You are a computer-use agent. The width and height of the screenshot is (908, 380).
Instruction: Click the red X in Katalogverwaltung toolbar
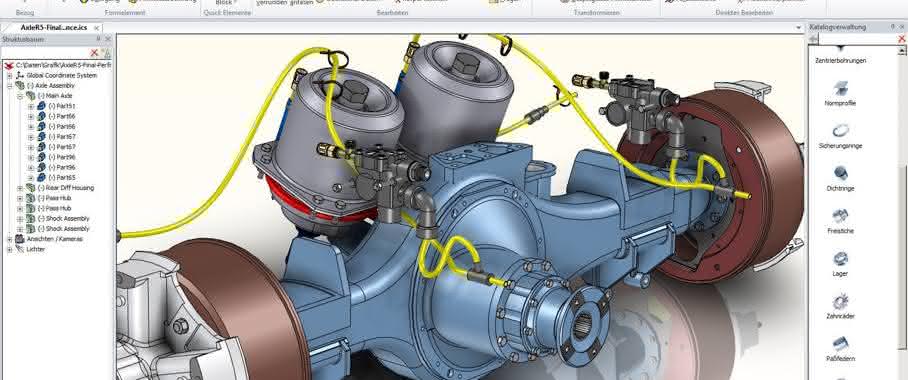click(x=901, y=39)
